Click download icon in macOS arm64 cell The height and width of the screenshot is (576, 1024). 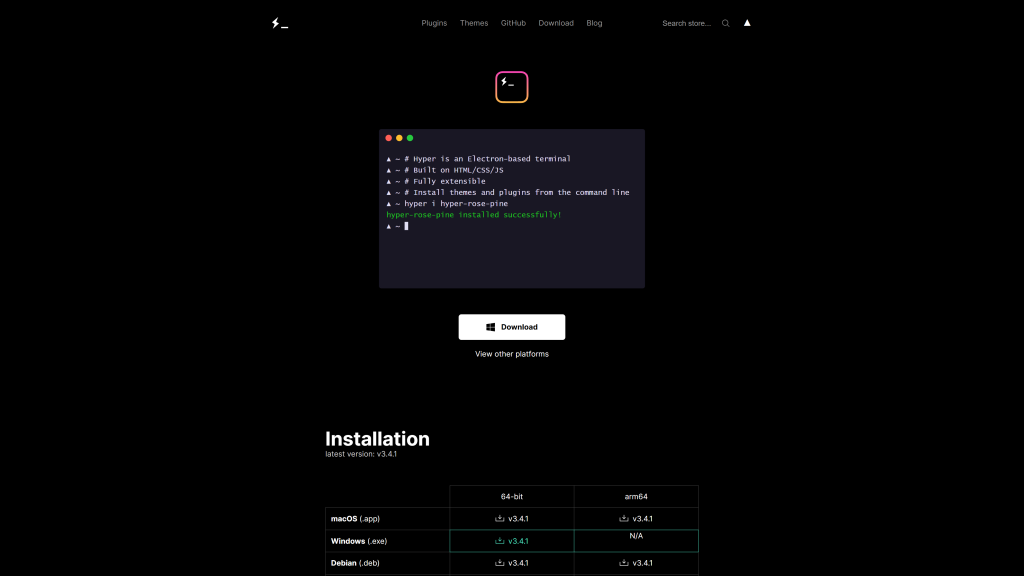624,519
